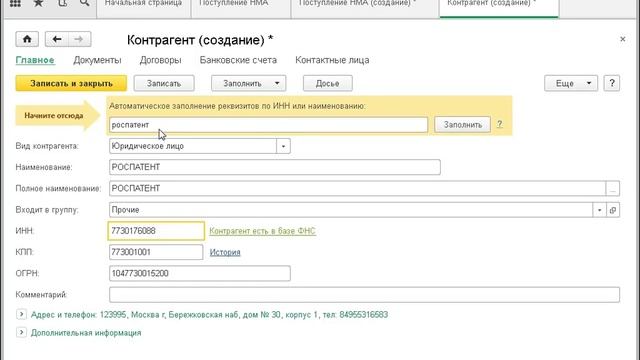The image size is (640, 360).
Task: Navigate back with left arrow
Action: coord(57,39)
